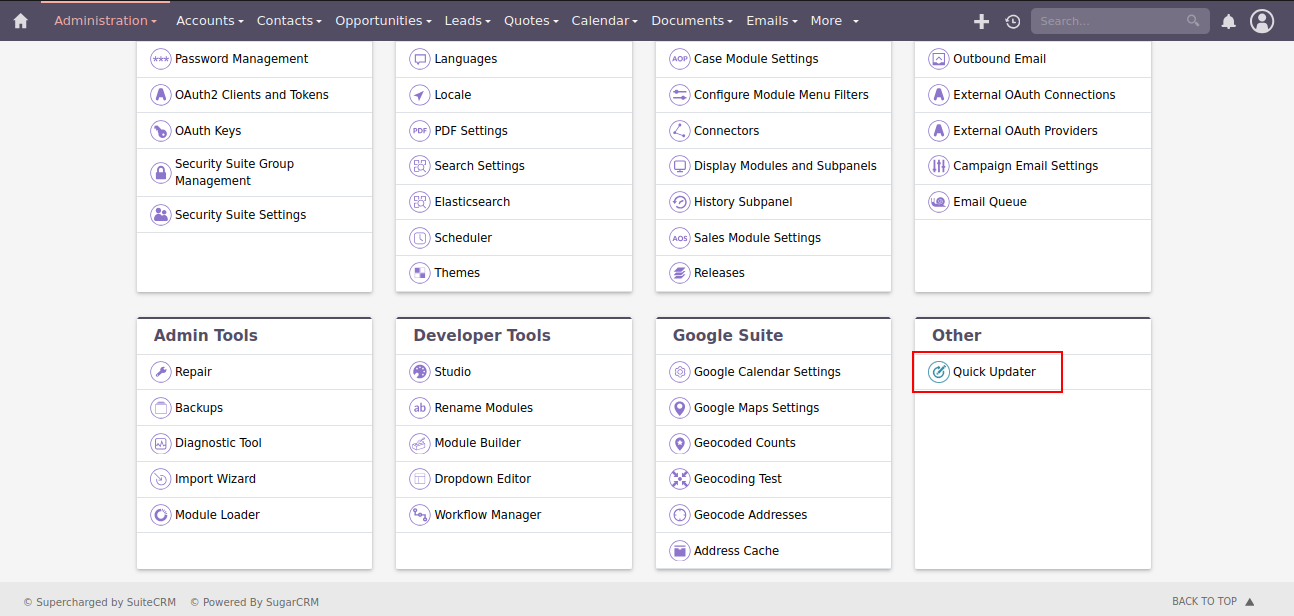Image resolution: width=1294 pixels, height=616 pixels.
Task: Expand the Accounts dropdown menu
Action: 209,21
